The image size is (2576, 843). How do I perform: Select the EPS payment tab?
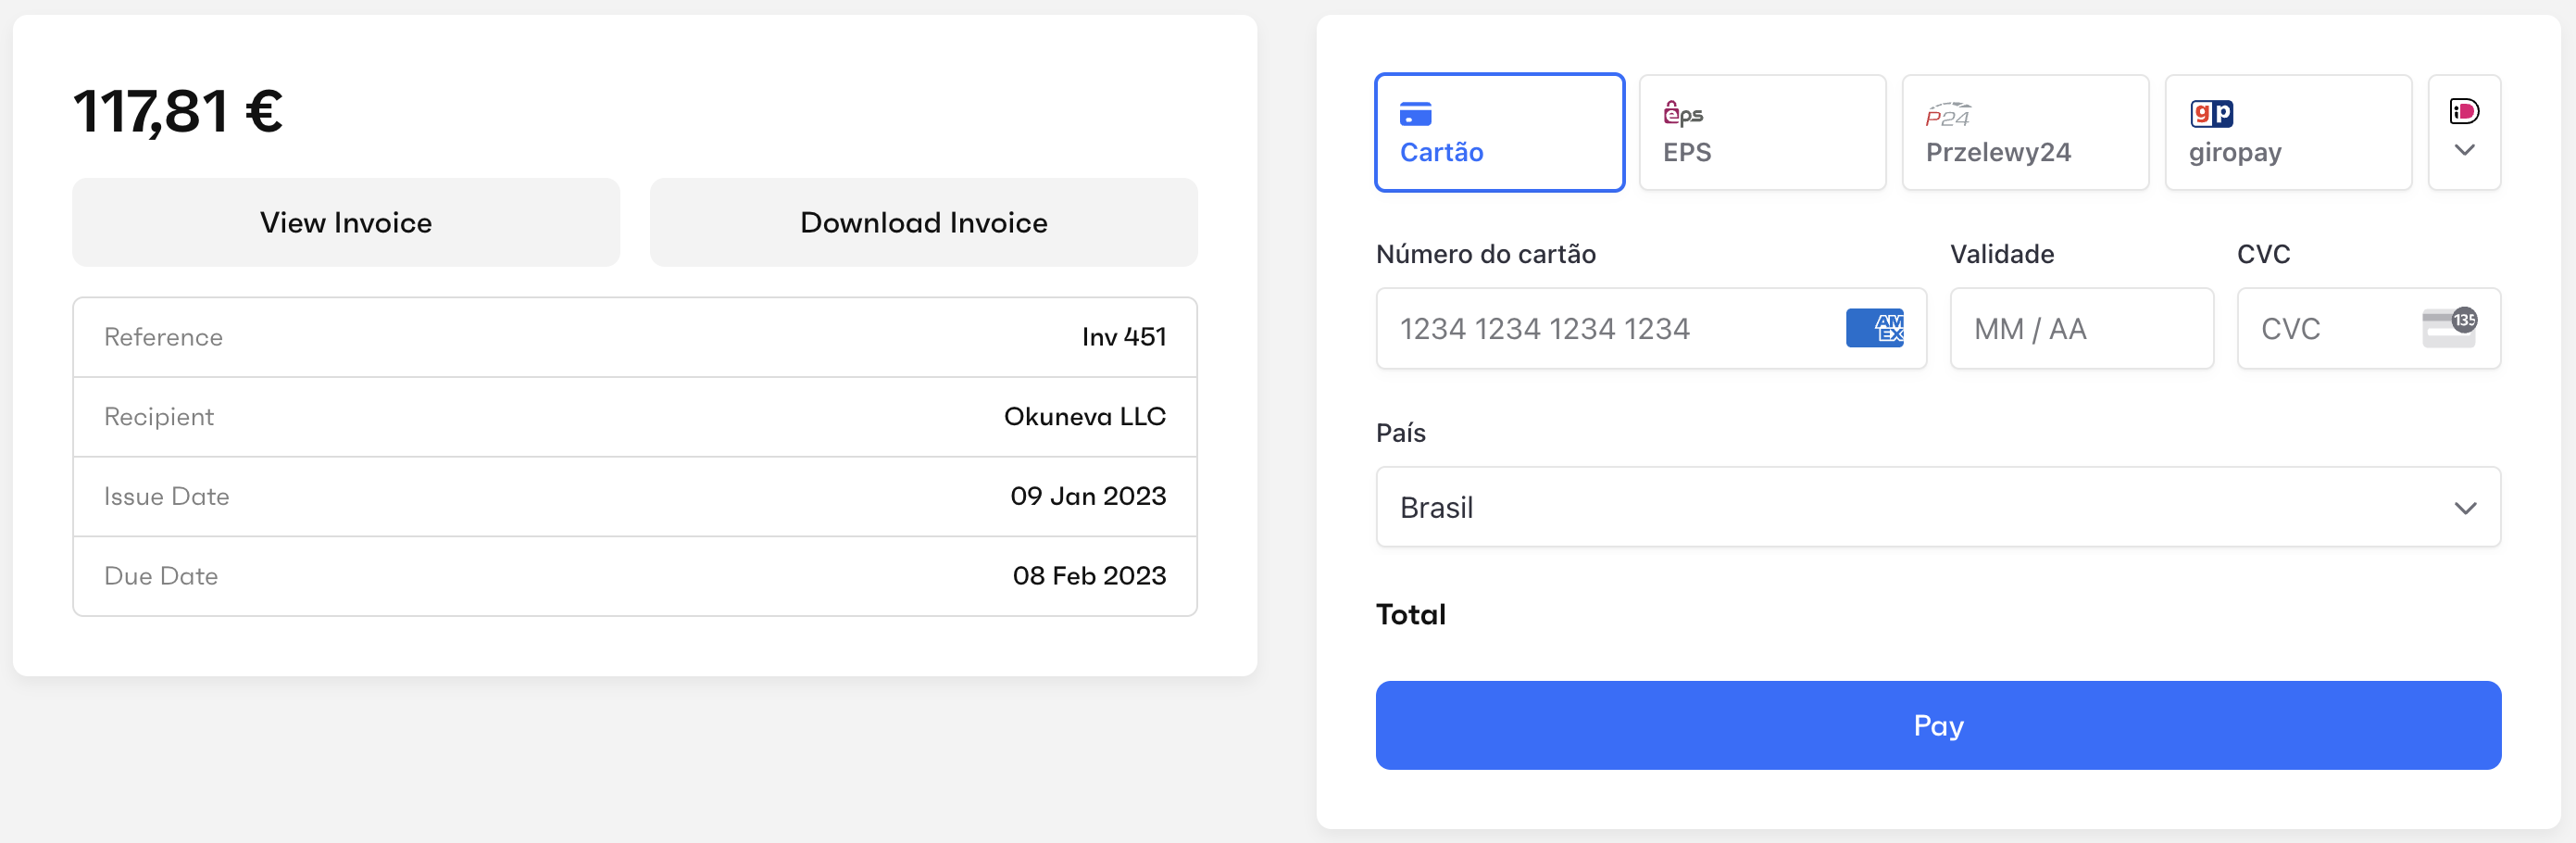1762,132
